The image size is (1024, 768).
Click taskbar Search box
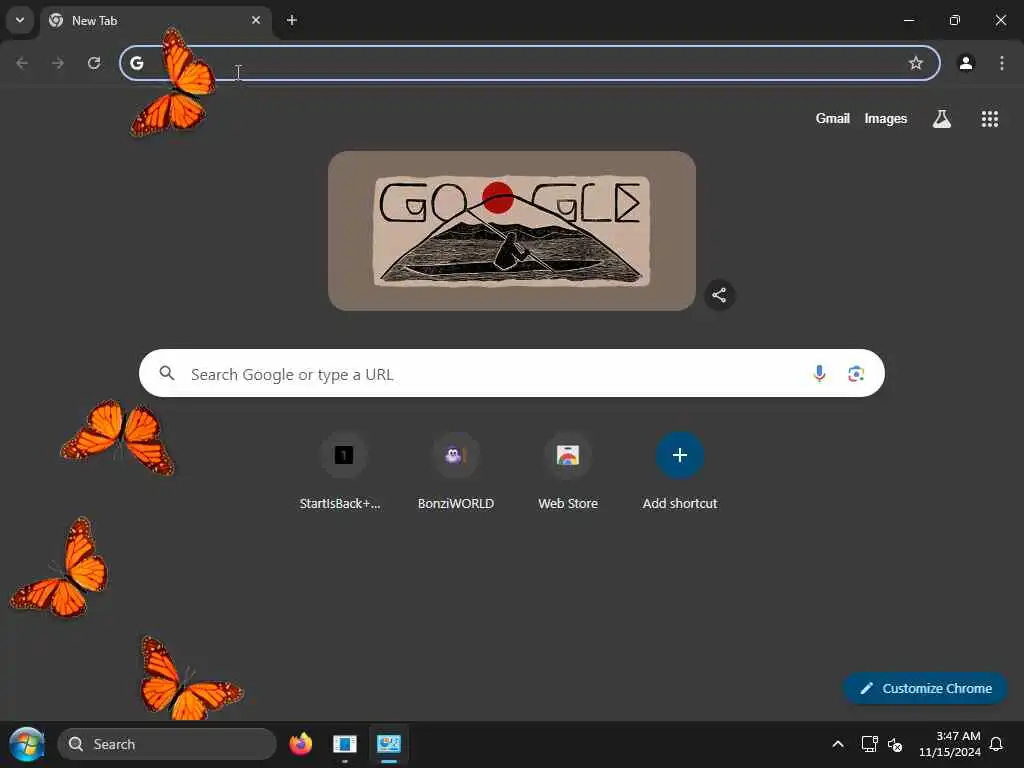(167, 744)
